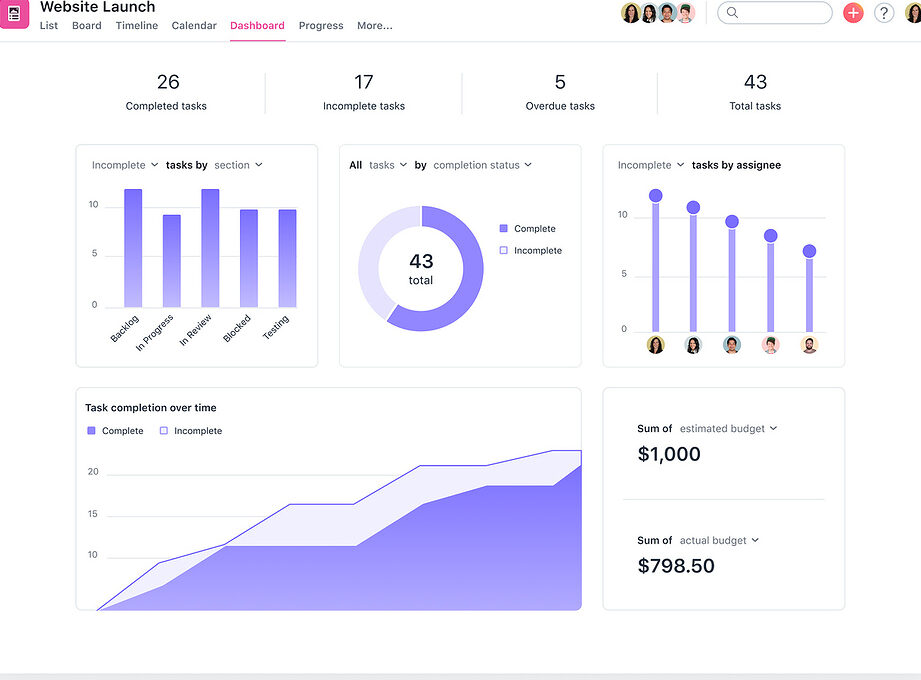Expand the estimated budget dropdown

tap(728, 429)
